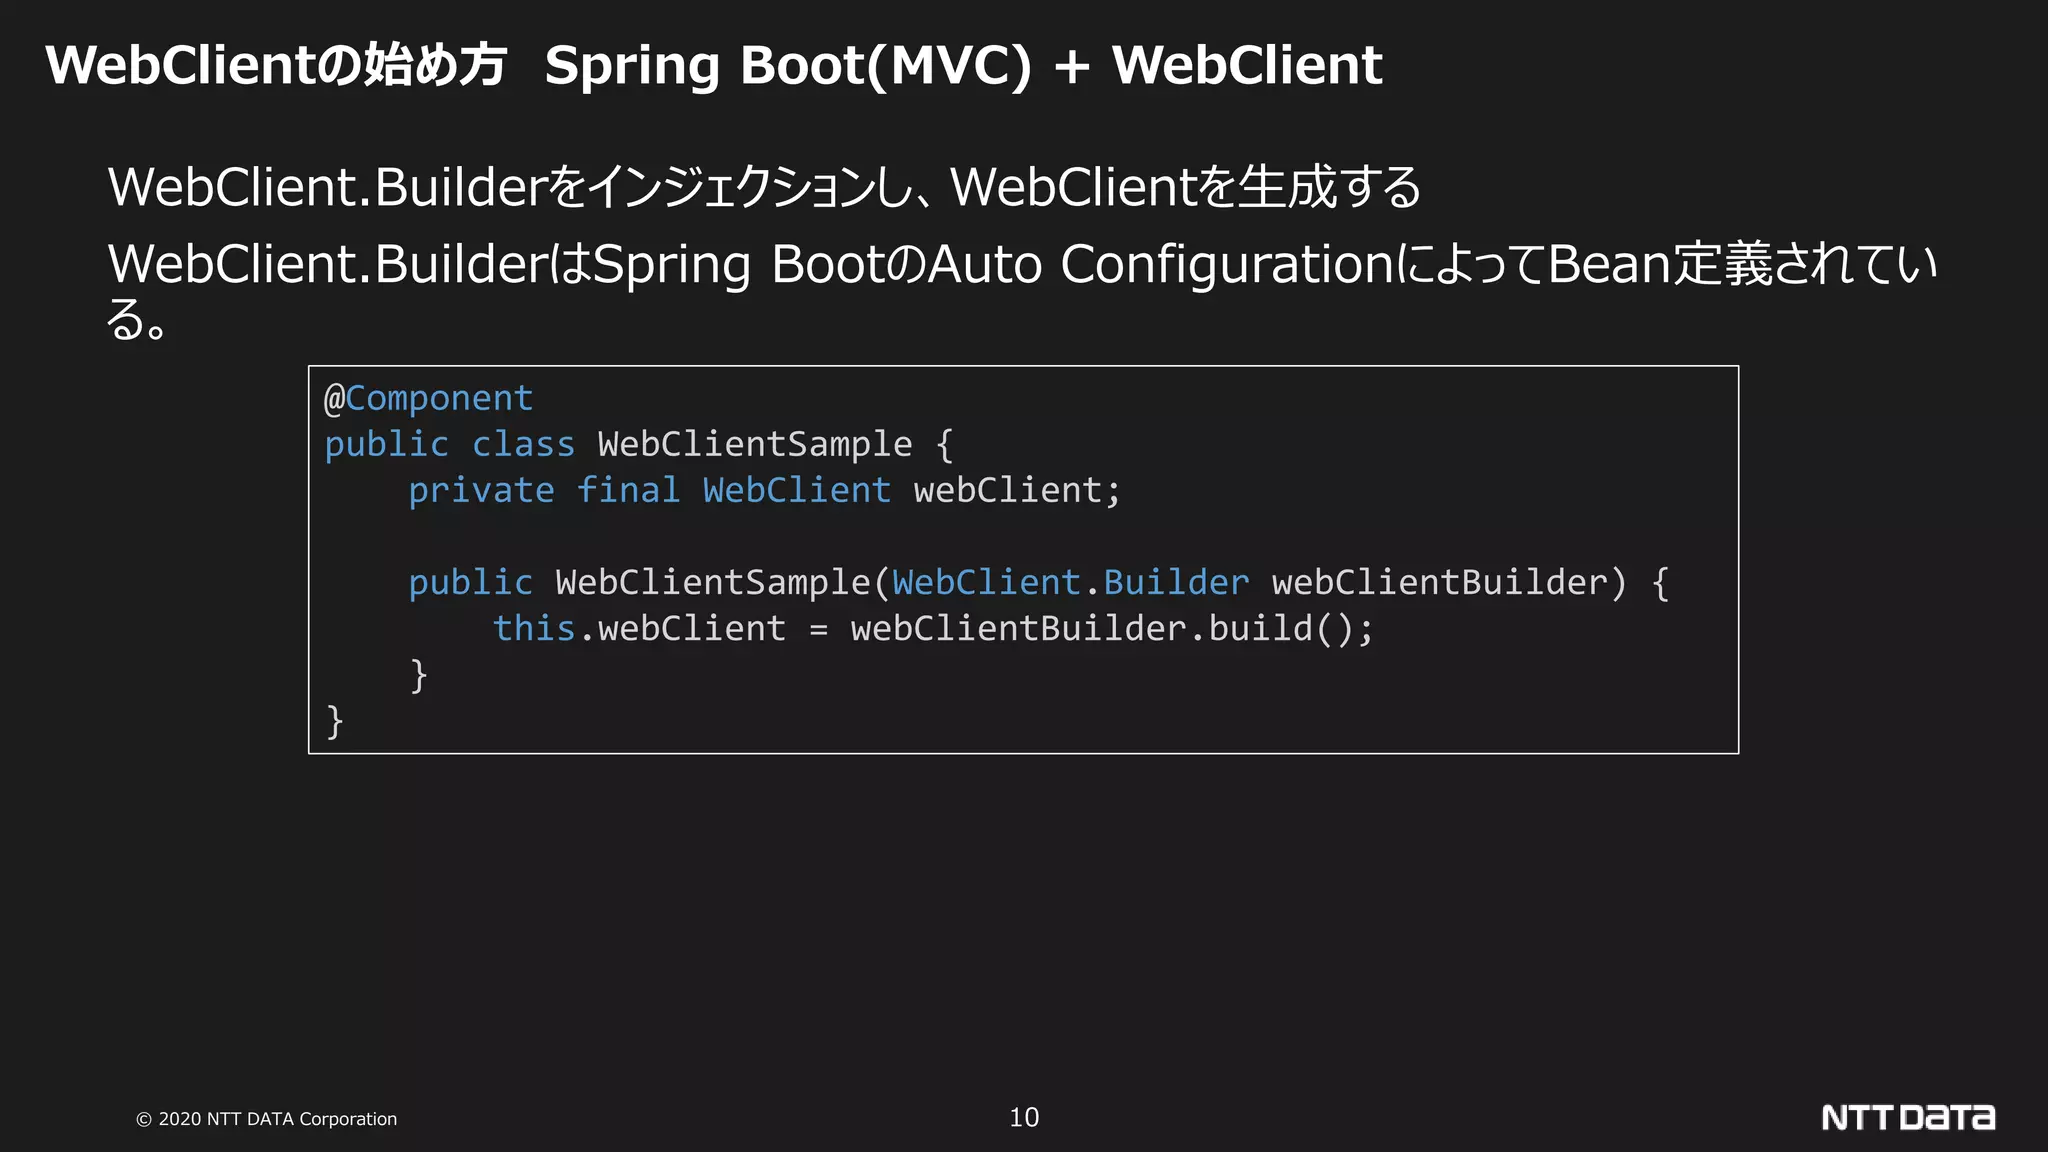
Task: Click the '© 2020 NTT DATA Corporation' footer text
Action: pyautogui.click(x=267, y=1119)
